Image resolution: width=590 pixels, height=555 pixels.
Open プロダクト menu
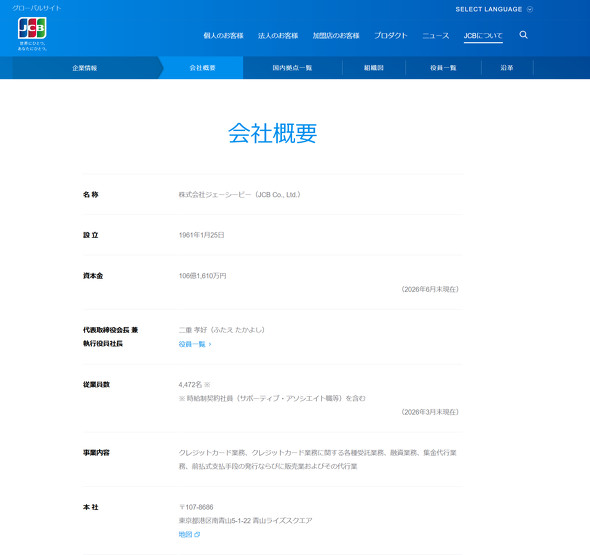coord(391,36)
